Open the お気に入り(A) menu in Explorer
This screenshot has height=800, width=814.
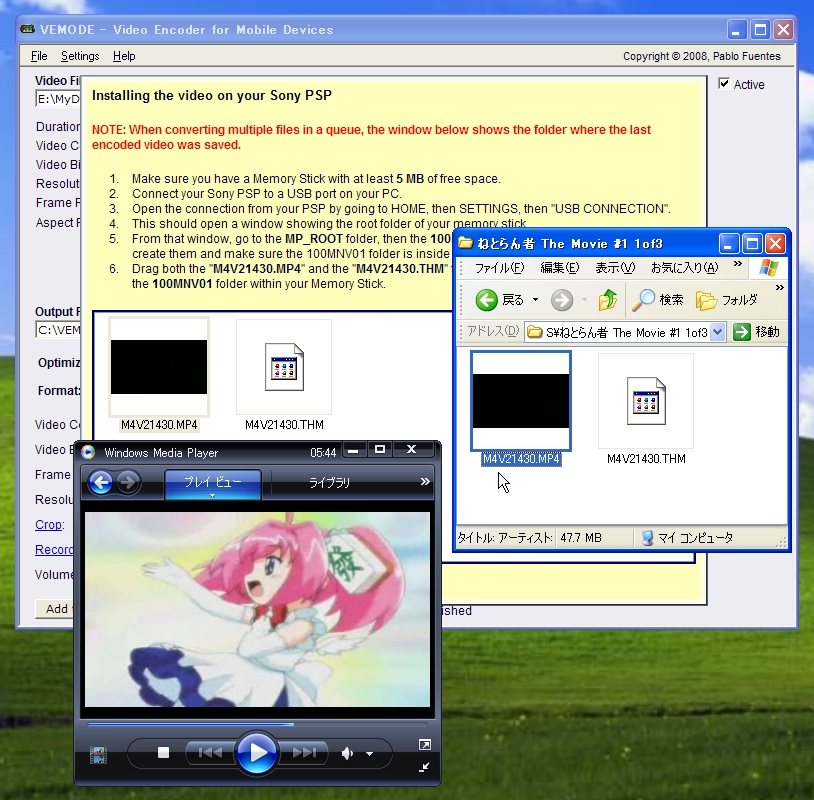point(685,268)
